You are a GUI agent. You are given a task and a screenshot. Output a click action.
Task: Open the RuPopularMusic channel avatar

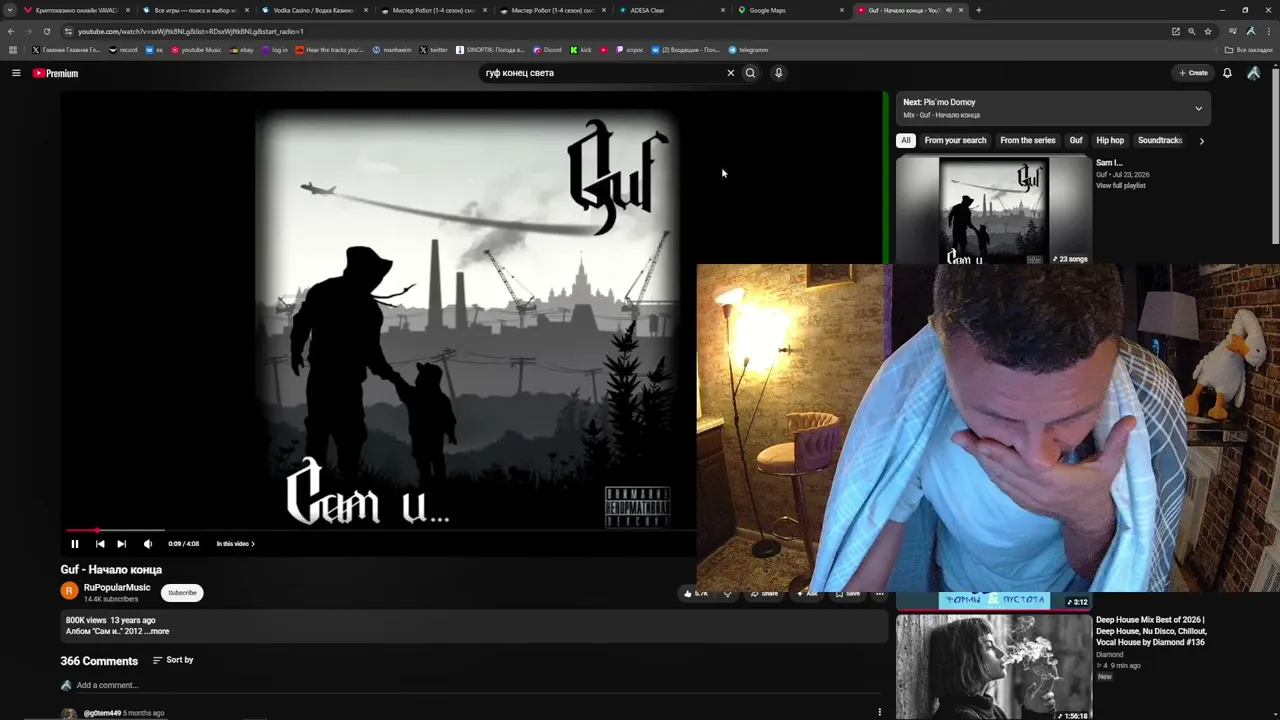pos(69,591)
